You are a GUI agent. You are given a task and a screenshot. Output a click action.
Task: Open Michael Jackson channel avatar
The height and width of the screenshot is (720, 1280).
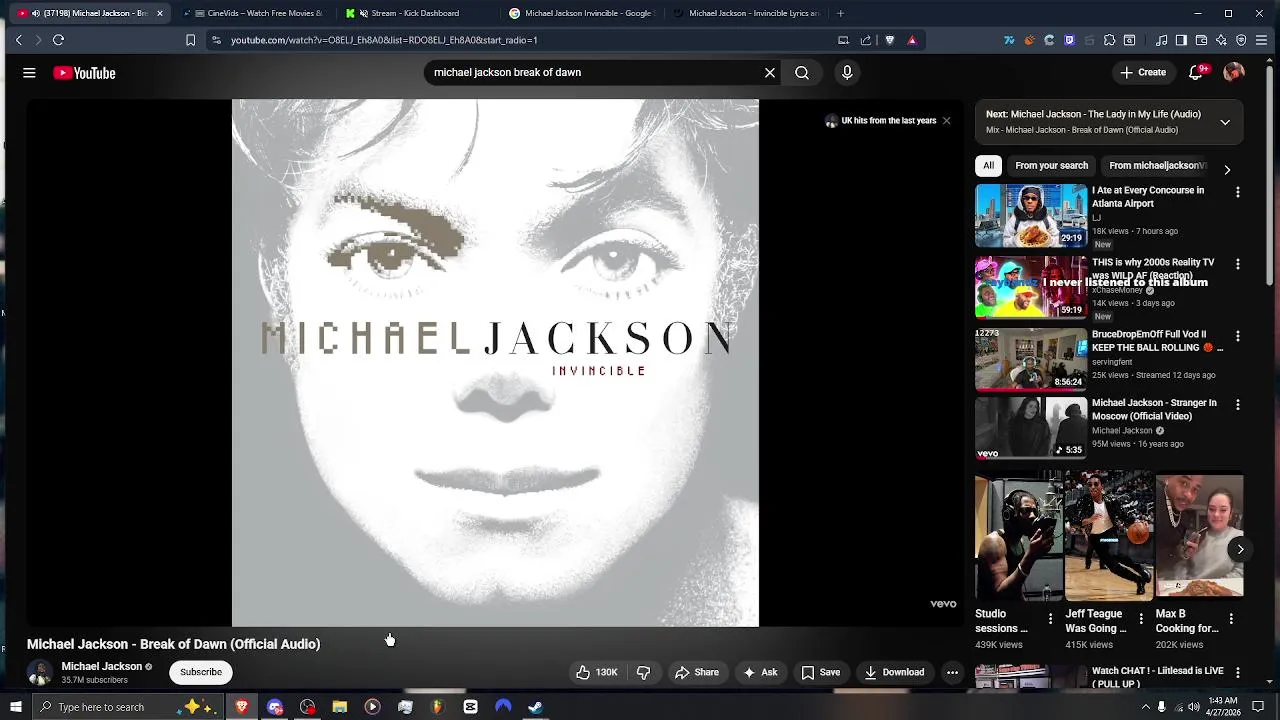tap(40, 672)
